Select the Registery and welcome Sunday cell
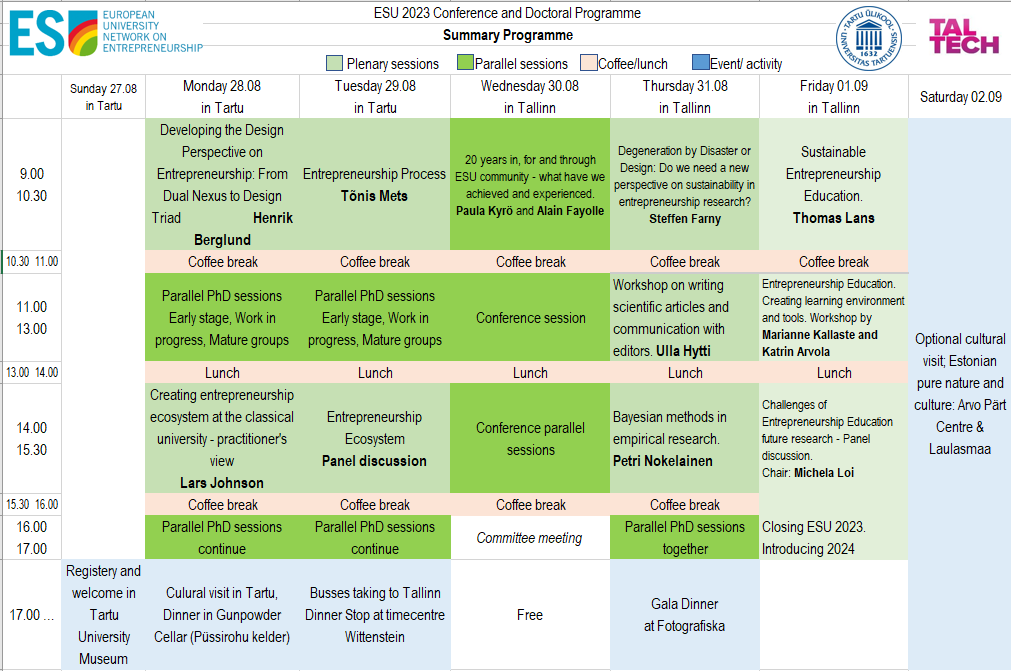Image resolution: width=1011 pixels, height=671 pixels. pyautogui.click(x=103, y=615)
